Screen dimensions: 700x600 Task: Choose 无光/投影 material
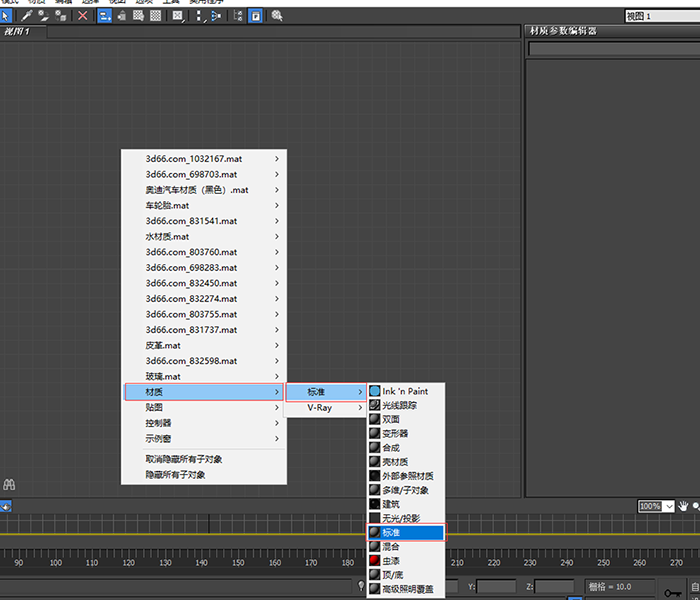pos(406,518)
